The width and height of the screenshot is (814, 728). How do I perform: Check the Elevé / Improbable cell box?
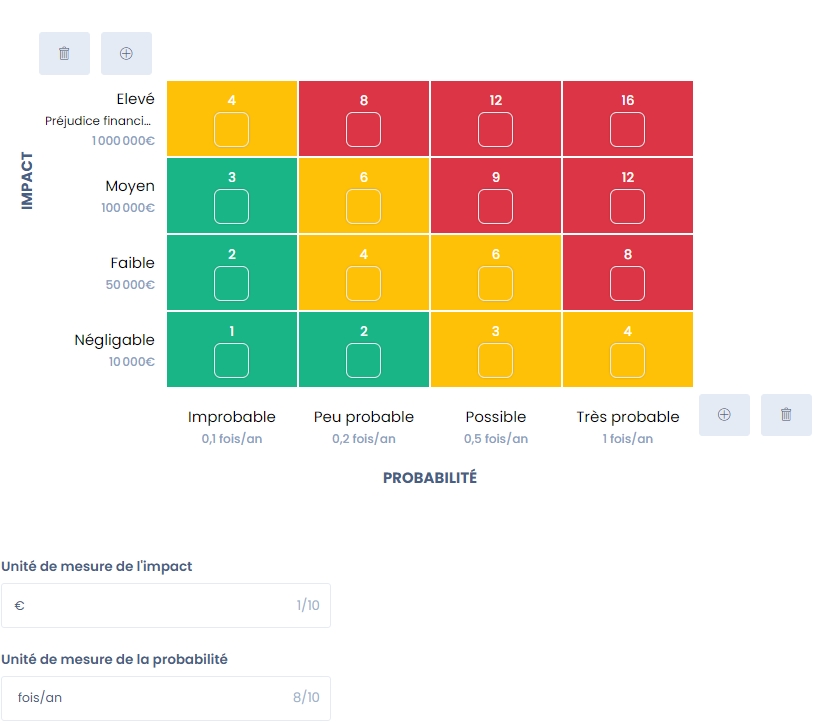pos(231,130)
